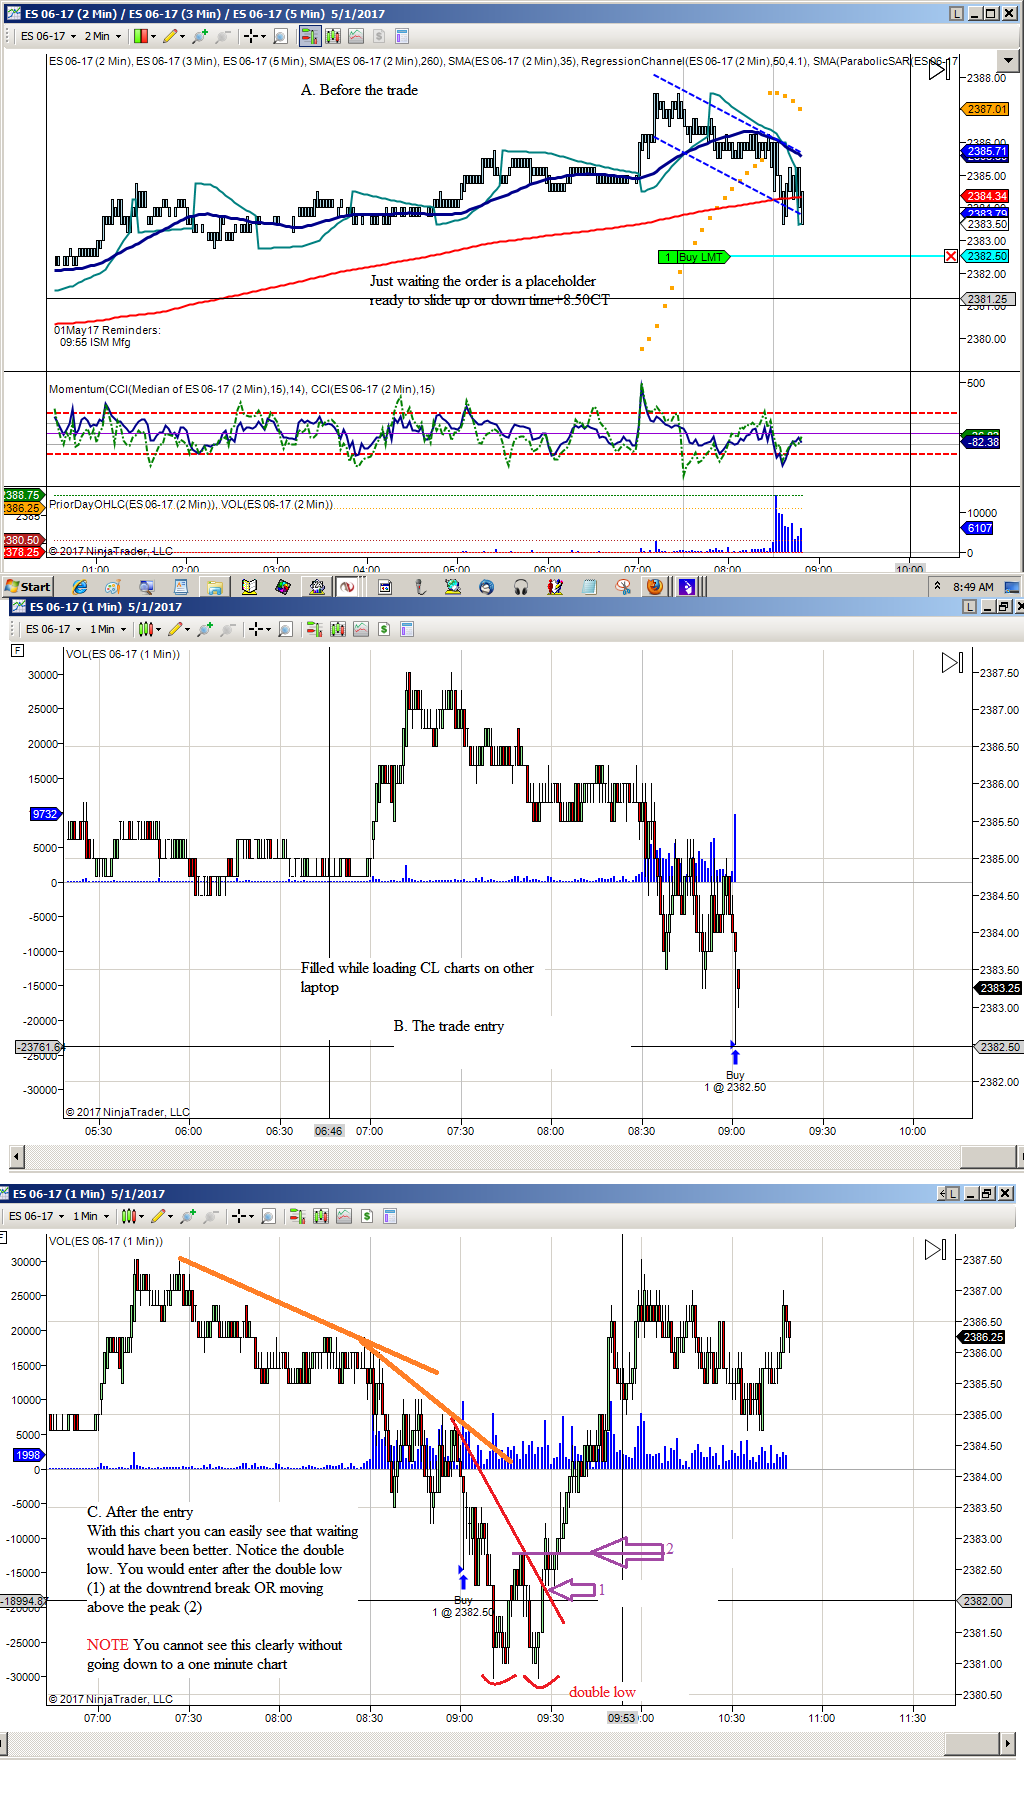Cancel the Buy LMT order using the red X
This screenshot has width=1024, height=1816.
click(x=950, y=257)
